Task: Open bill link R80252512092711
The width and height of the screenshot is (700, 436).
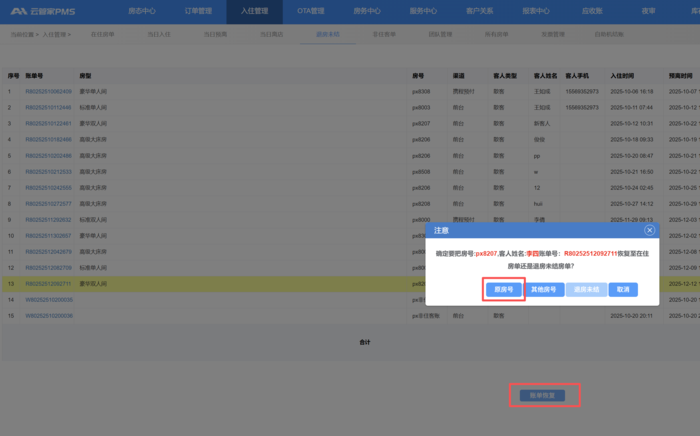Action: (48, 284)
